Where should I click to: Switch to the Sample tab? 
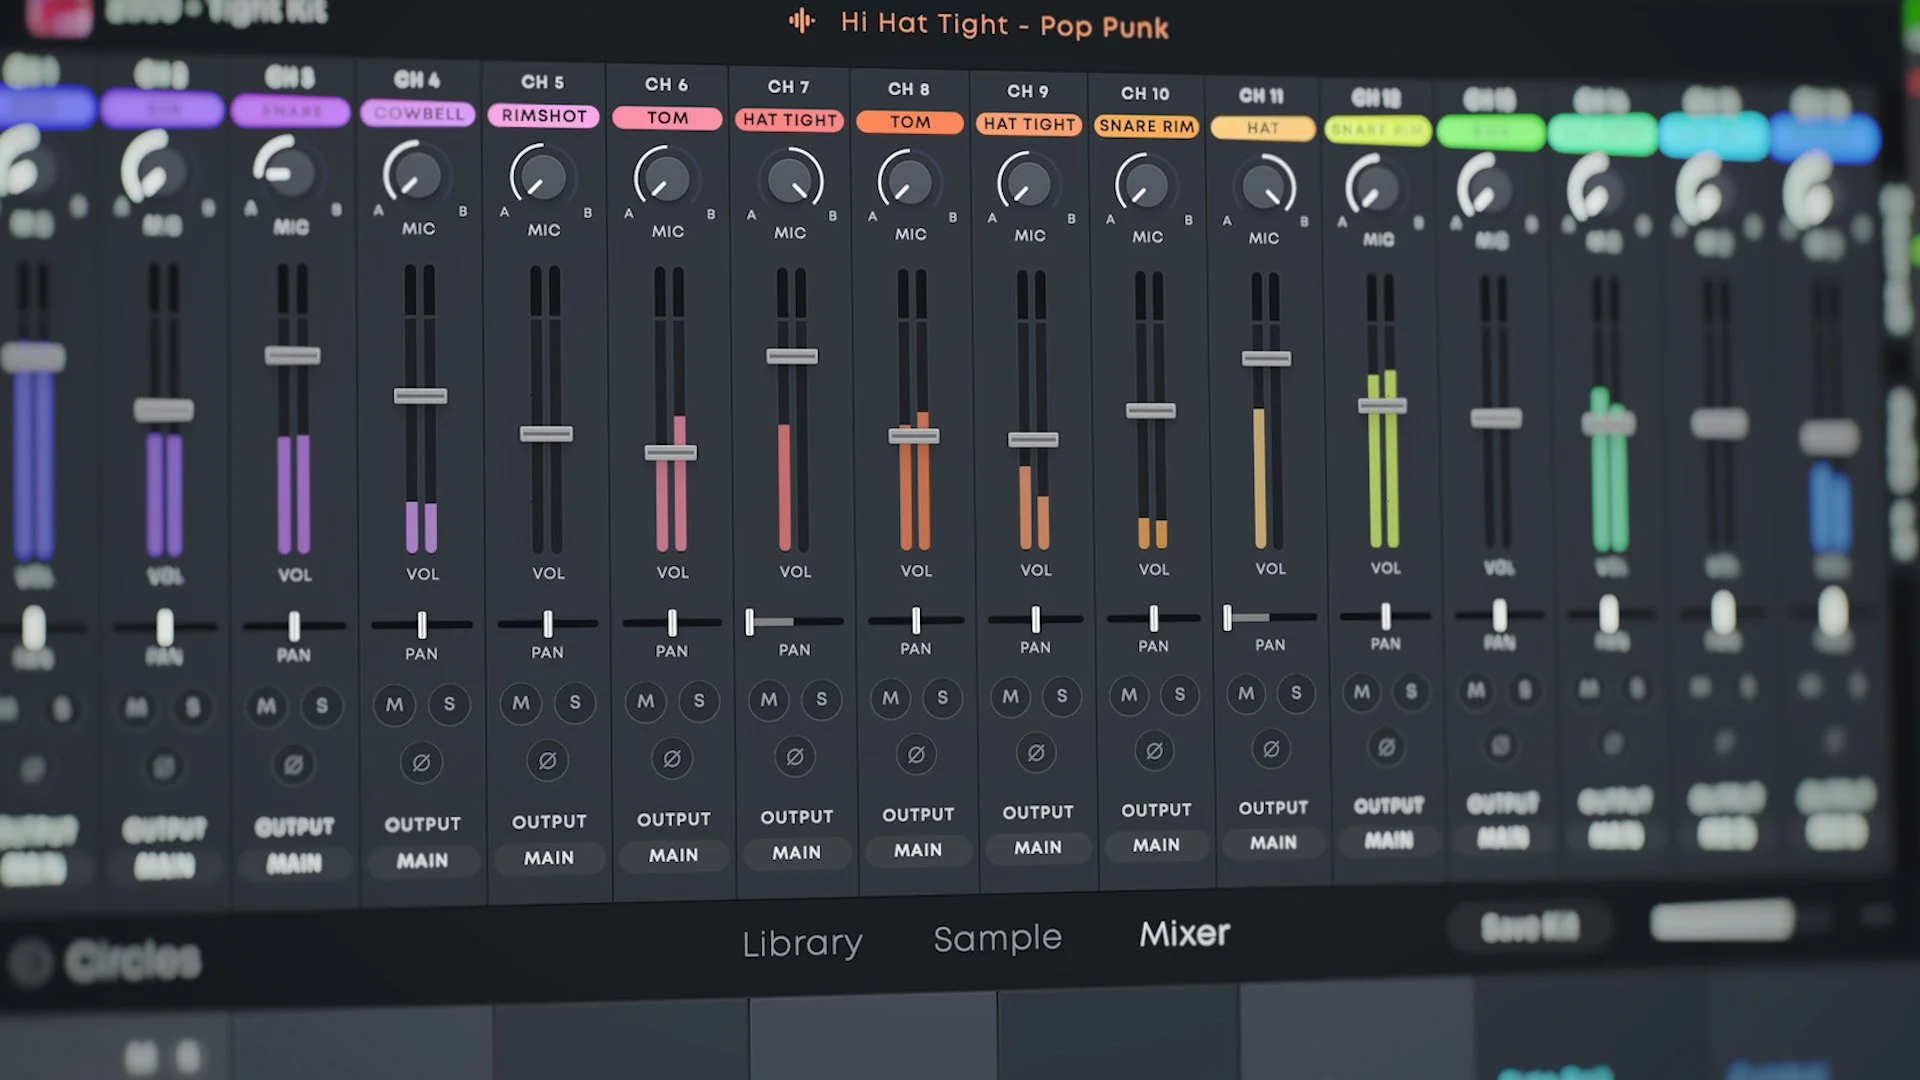coord(997,938)
